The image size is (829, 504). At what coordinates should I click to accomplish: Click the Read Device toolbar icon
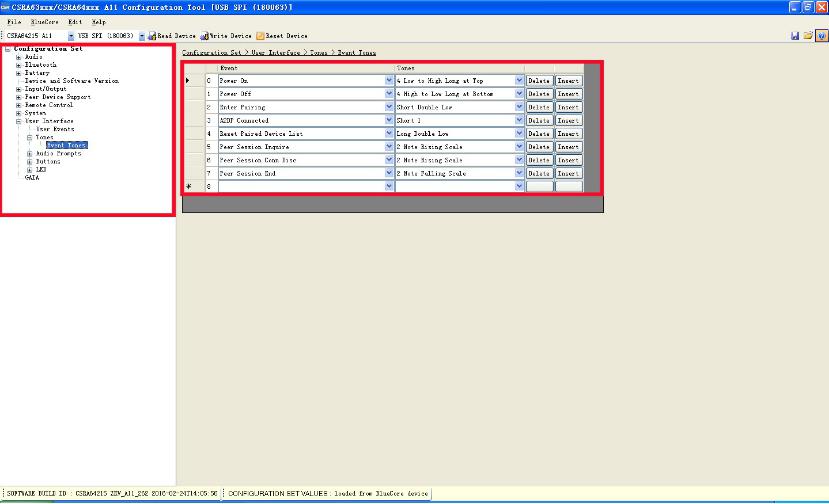tap(152, 35)
